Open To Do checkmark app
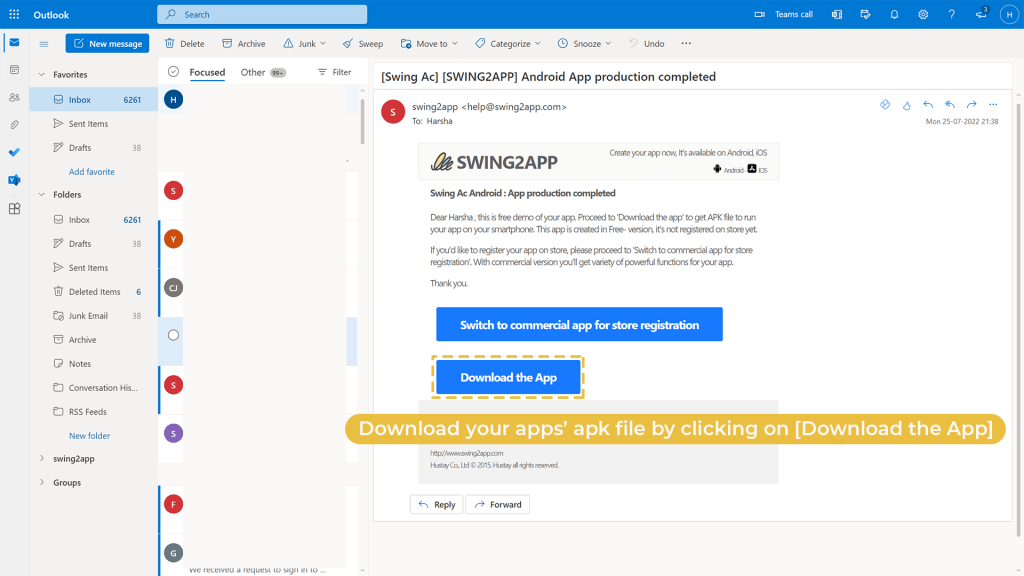This screenshot has height=576, width=1024. pos(14,152)
